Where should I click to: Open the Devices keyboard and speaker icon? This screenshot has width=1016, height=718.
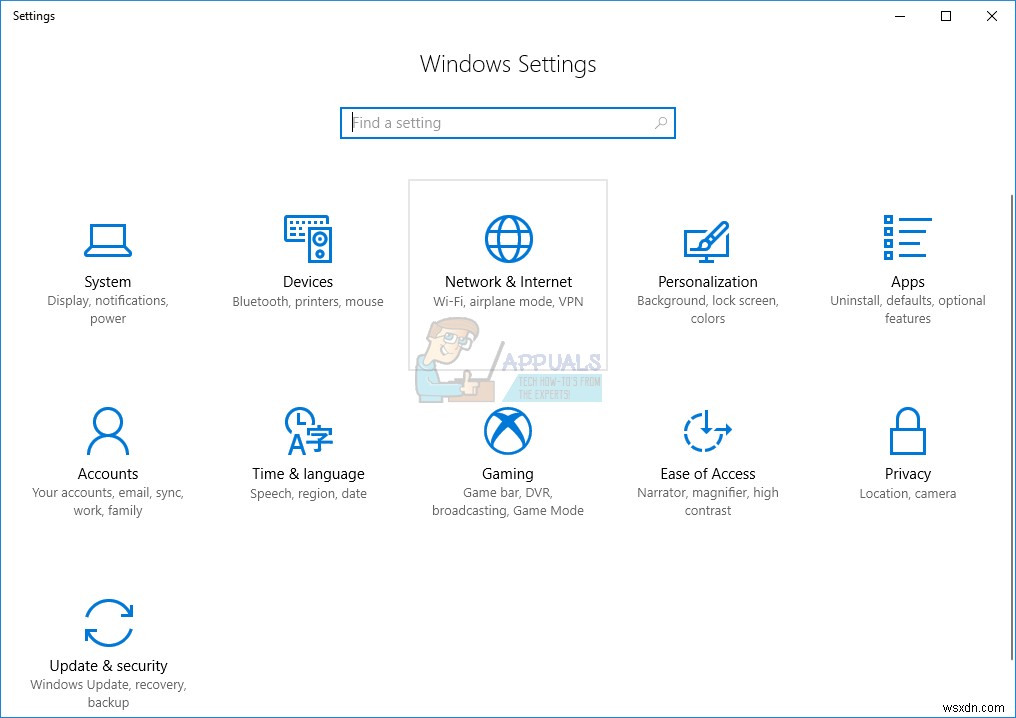click(308, 238)
